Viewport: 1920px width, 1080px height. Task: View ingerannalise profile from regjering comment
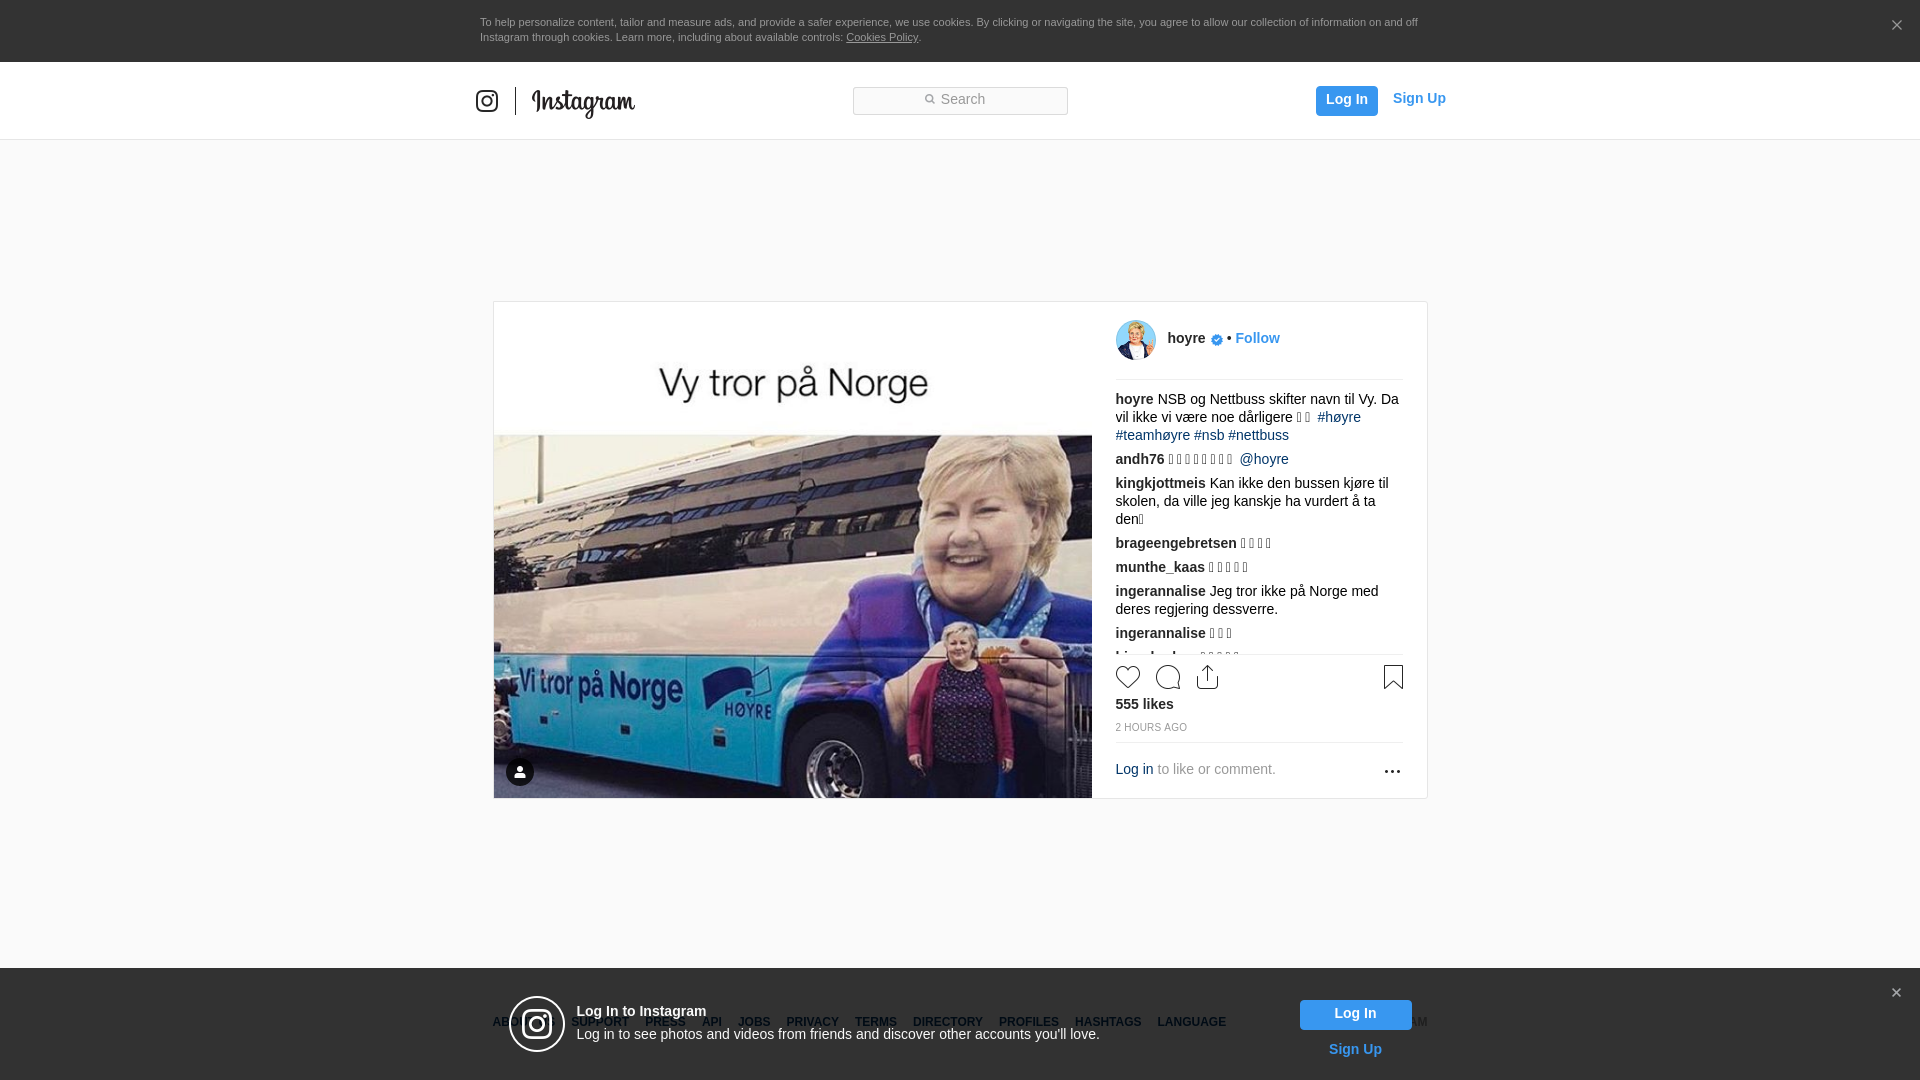coord(1160,591)
